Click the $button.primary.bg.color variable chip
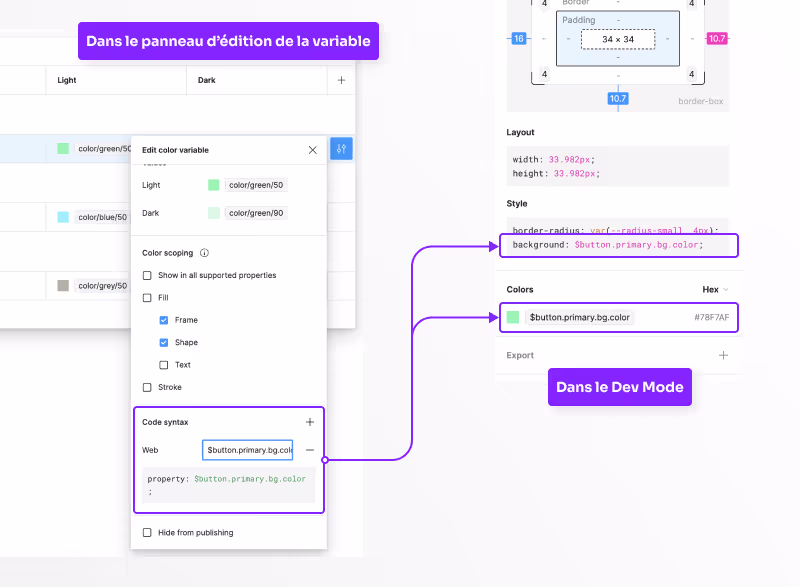Viewport: 800px width, 587px height. pos(579,317)
